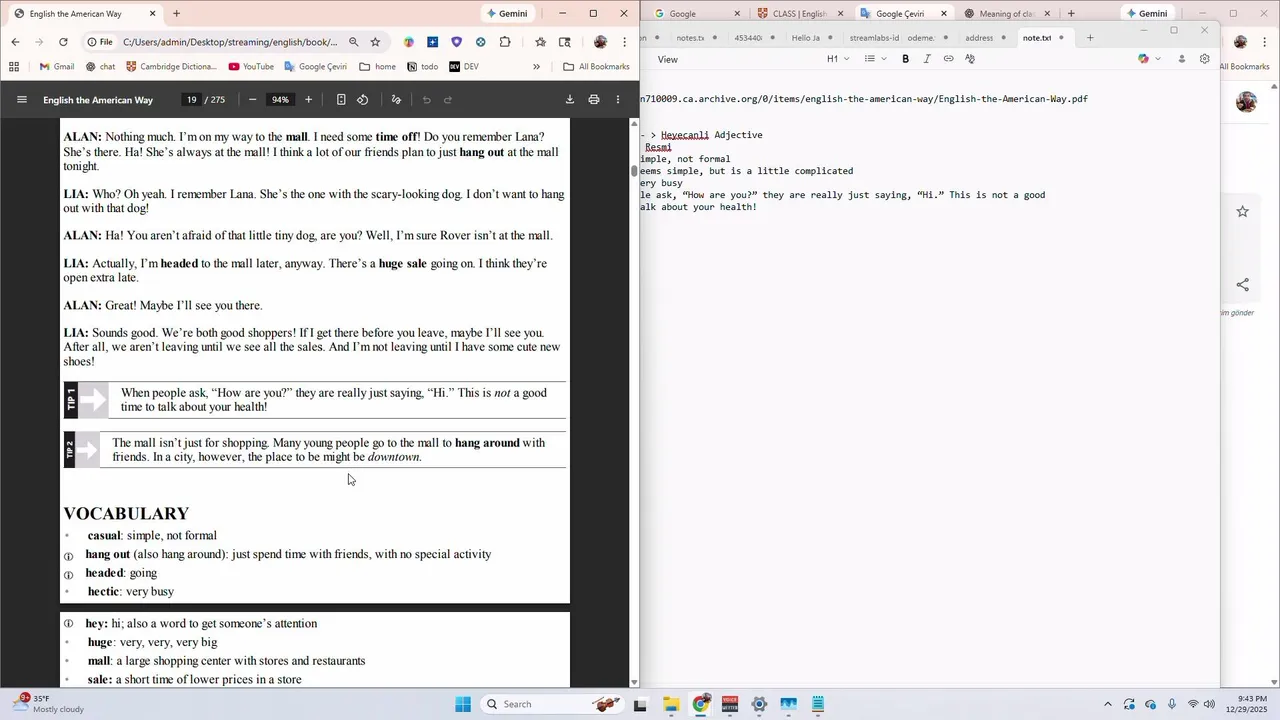The width and height of the screenshot is (1280, 720).
Task: Switch to the Google tab in the right Chrome window
Action: 695,14
